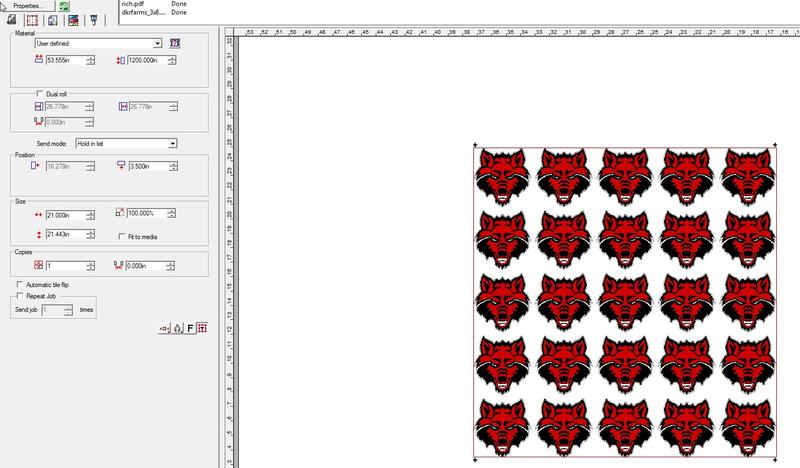The image size is (800, 468).
Task: Edit the copies spacing field 0.000in
Action: coord(145,266)
